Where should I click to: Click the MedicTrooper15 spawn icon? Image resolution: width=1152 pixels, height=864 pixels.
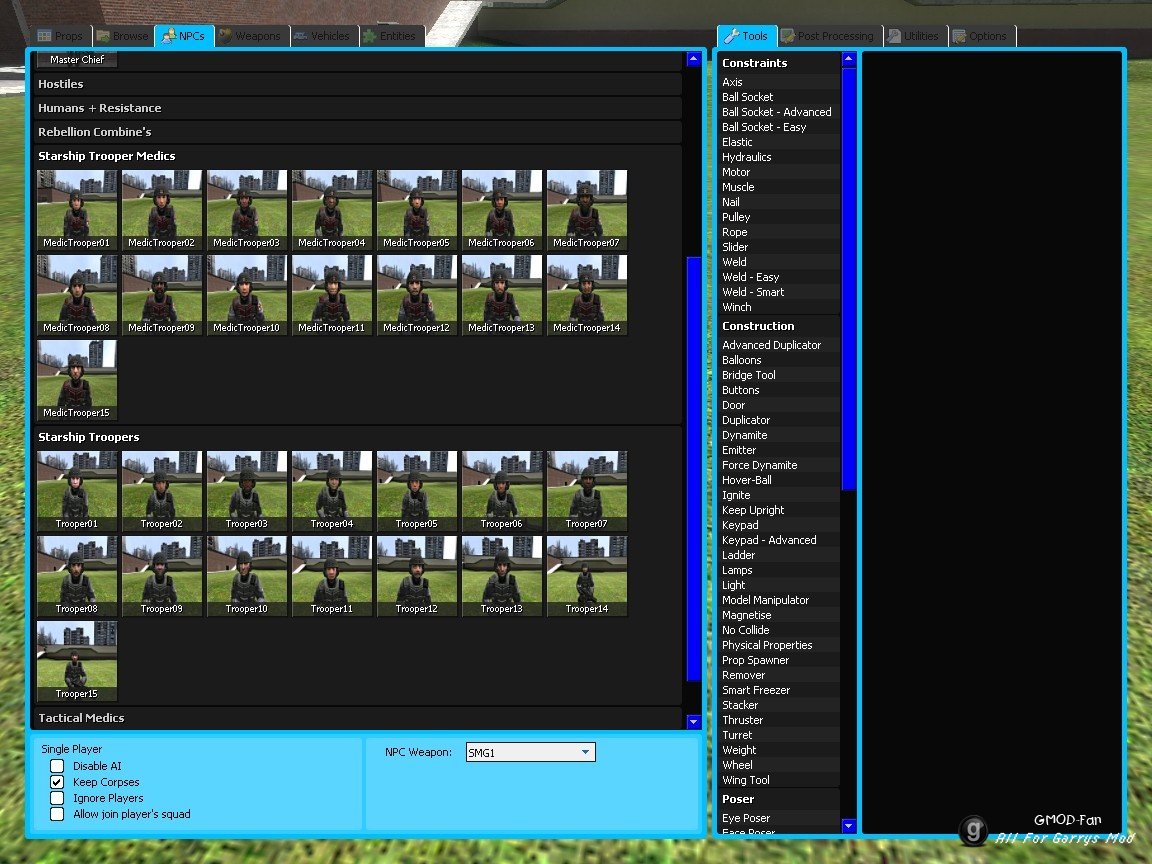[x=77, y=379]
